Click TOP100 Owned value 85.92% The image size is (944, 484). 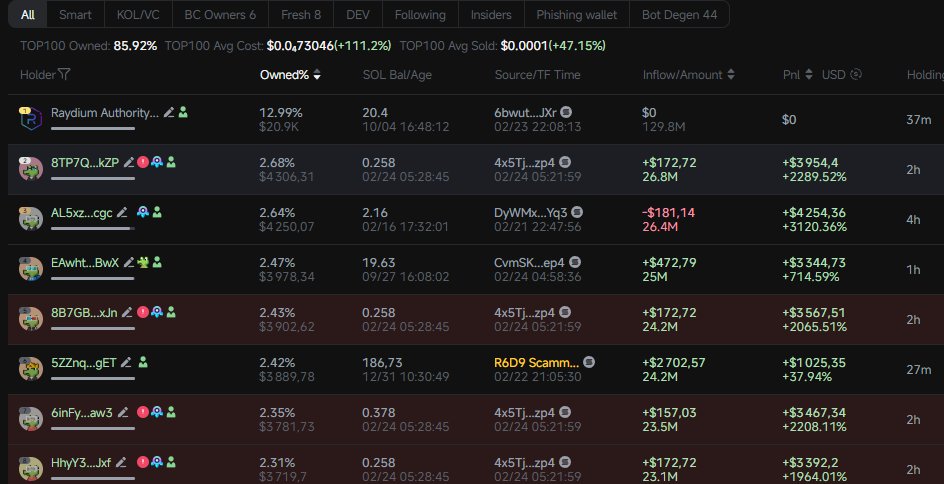click(x=135, y=46)
